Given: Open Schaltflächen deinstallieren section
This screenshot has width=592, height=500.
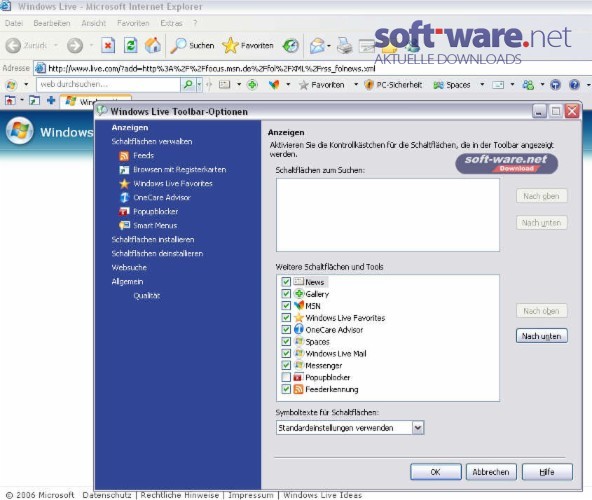Looking at the screenshot, I should click(x=157, y=253).
